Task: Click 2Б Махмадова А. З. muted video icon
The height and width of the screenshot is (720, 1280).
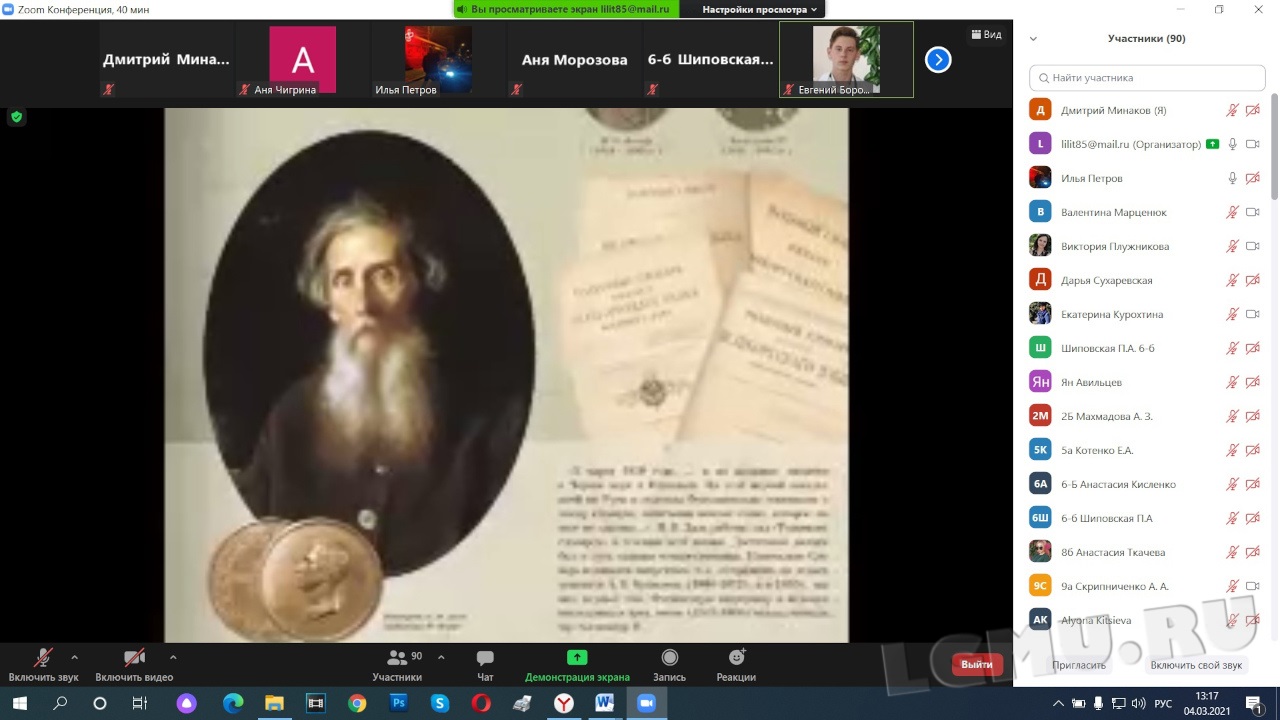Action: pos(1253,416)
